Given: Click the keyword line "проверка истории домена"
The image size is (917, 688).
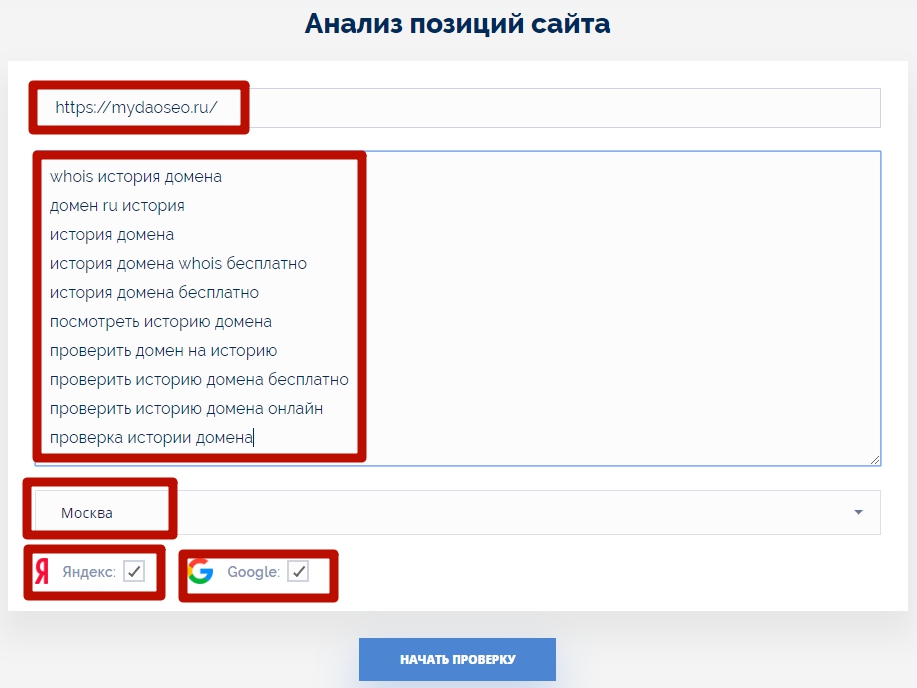Looking at the screenshot, I should pos(151,438).
